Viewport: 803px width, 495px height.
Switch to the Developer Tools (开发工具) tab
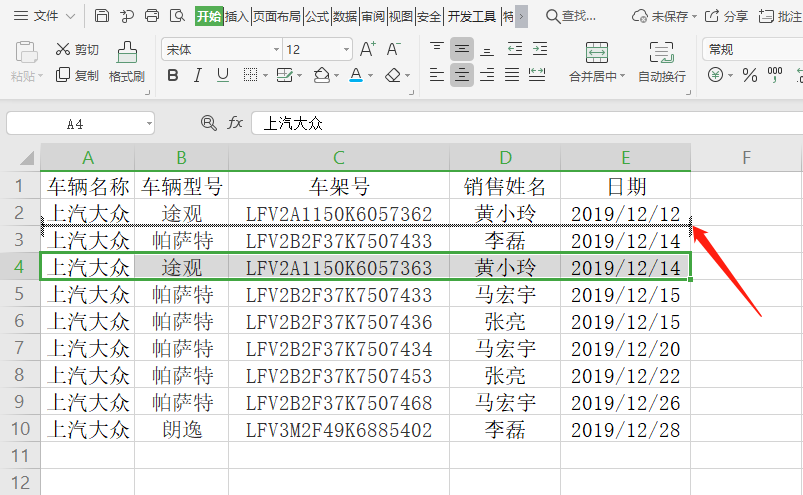472,16
